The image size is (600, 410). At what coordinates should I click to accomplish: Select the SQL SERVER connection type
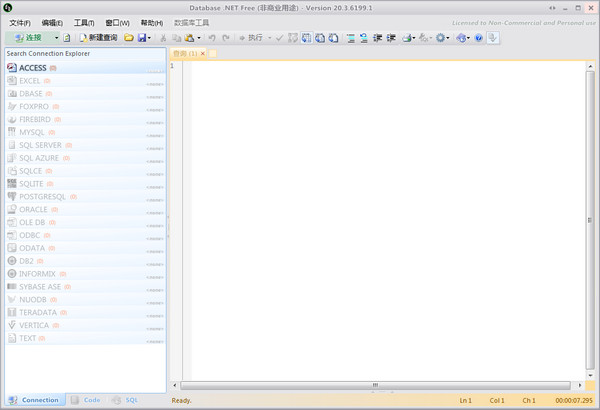[40, 145]
